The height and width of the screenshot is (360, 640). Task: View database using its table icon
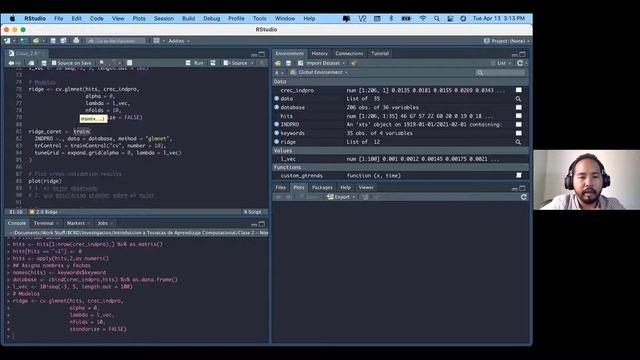[519, 107]
